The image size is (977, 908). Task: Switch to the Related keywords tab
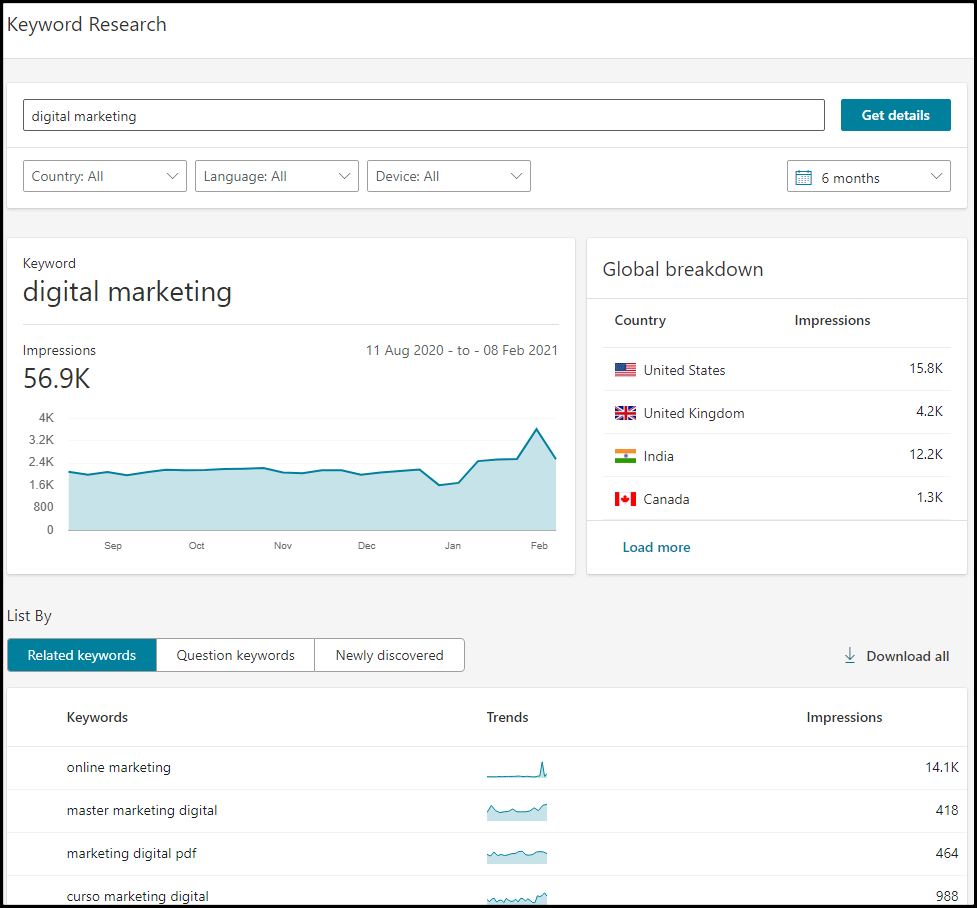point(82,655)
